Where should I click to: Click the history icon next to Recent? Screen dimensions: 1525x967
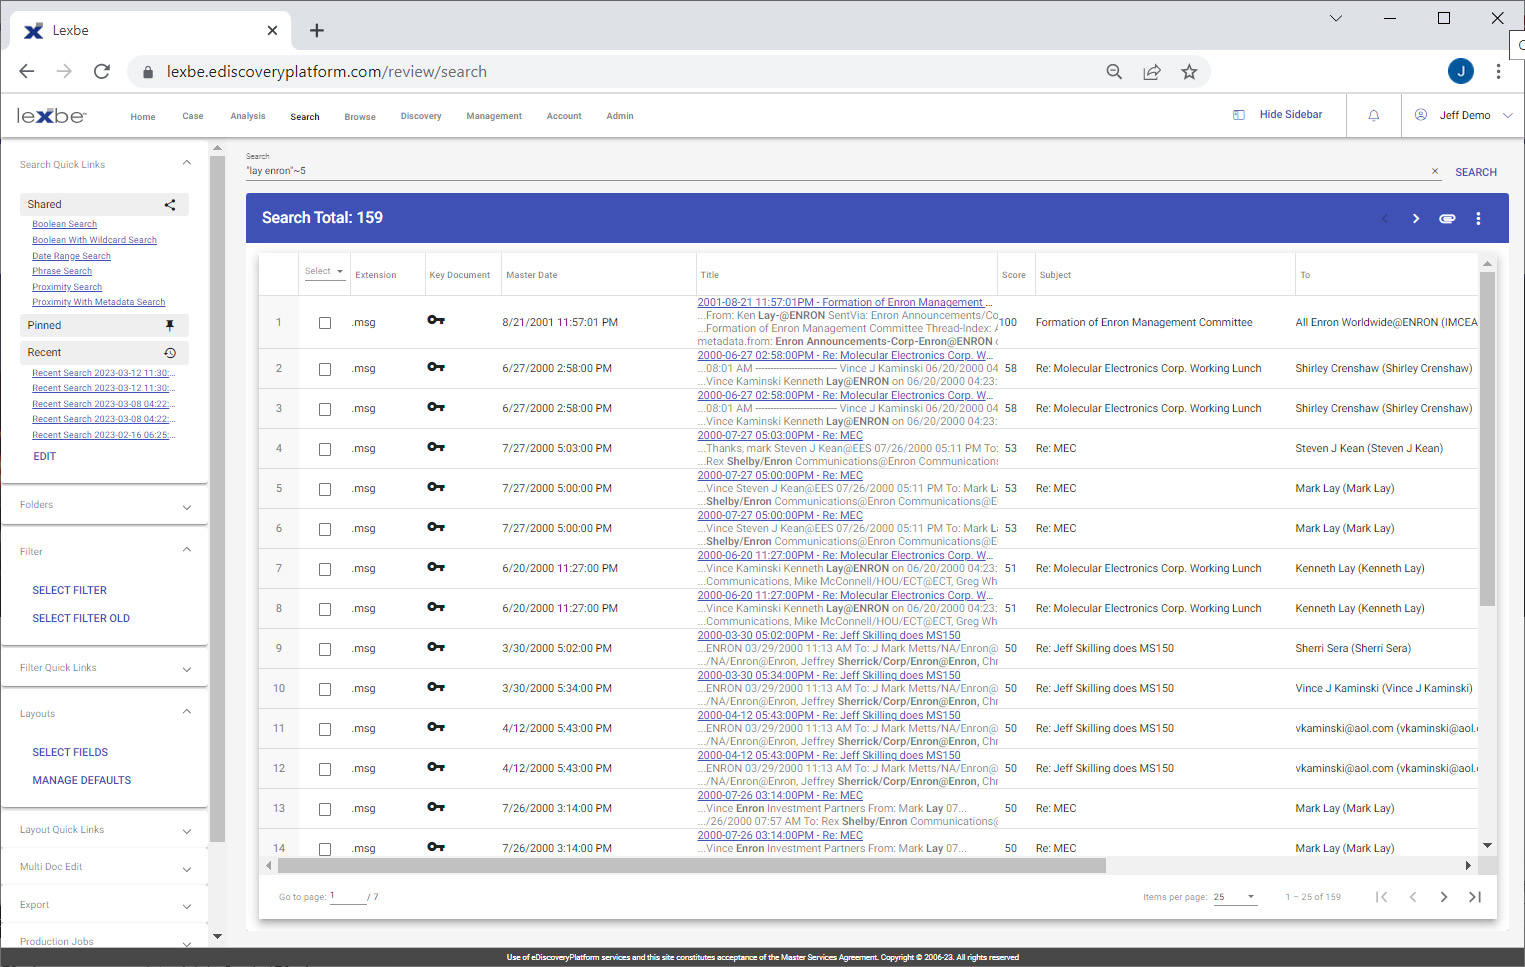pos(170,352)
